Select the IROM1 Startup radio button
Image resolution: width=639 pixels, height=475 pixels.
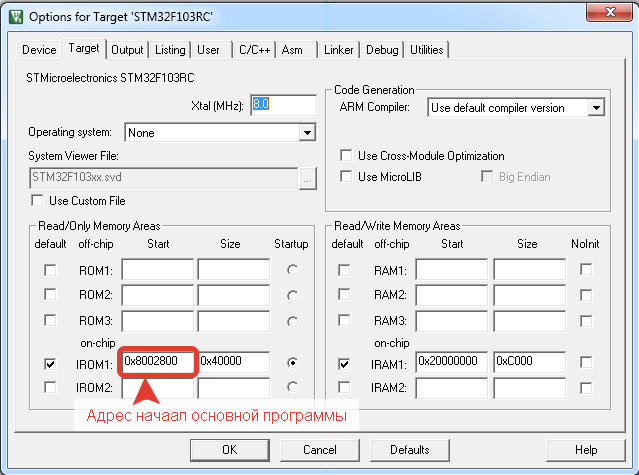click(x=292, y=362)
